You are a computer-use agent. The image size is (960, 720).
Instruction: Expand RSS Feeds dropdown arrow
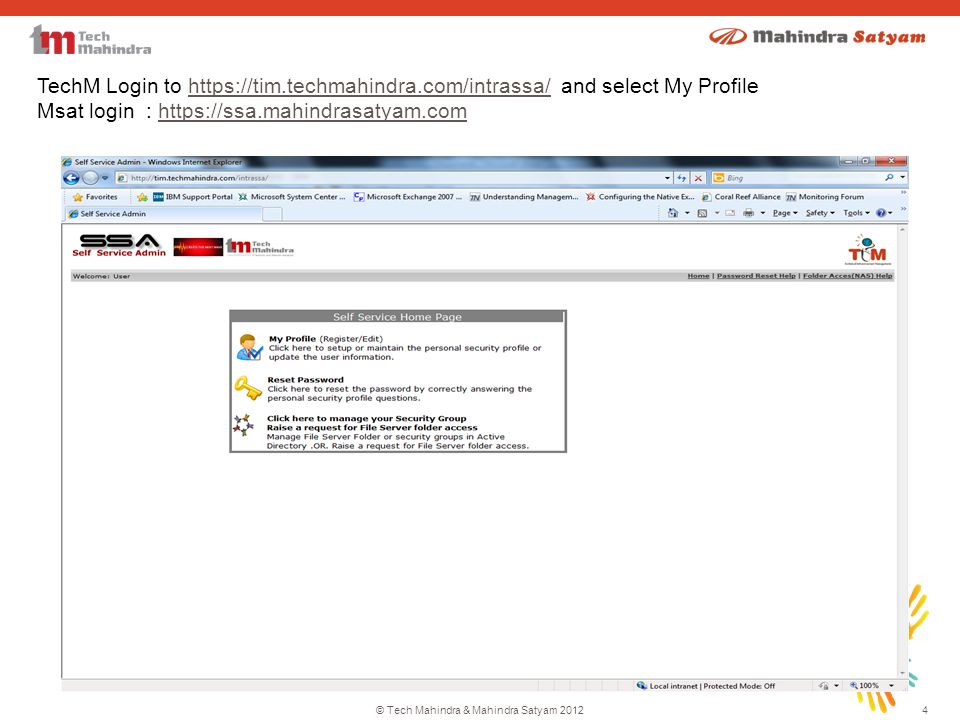click(717, 213)
